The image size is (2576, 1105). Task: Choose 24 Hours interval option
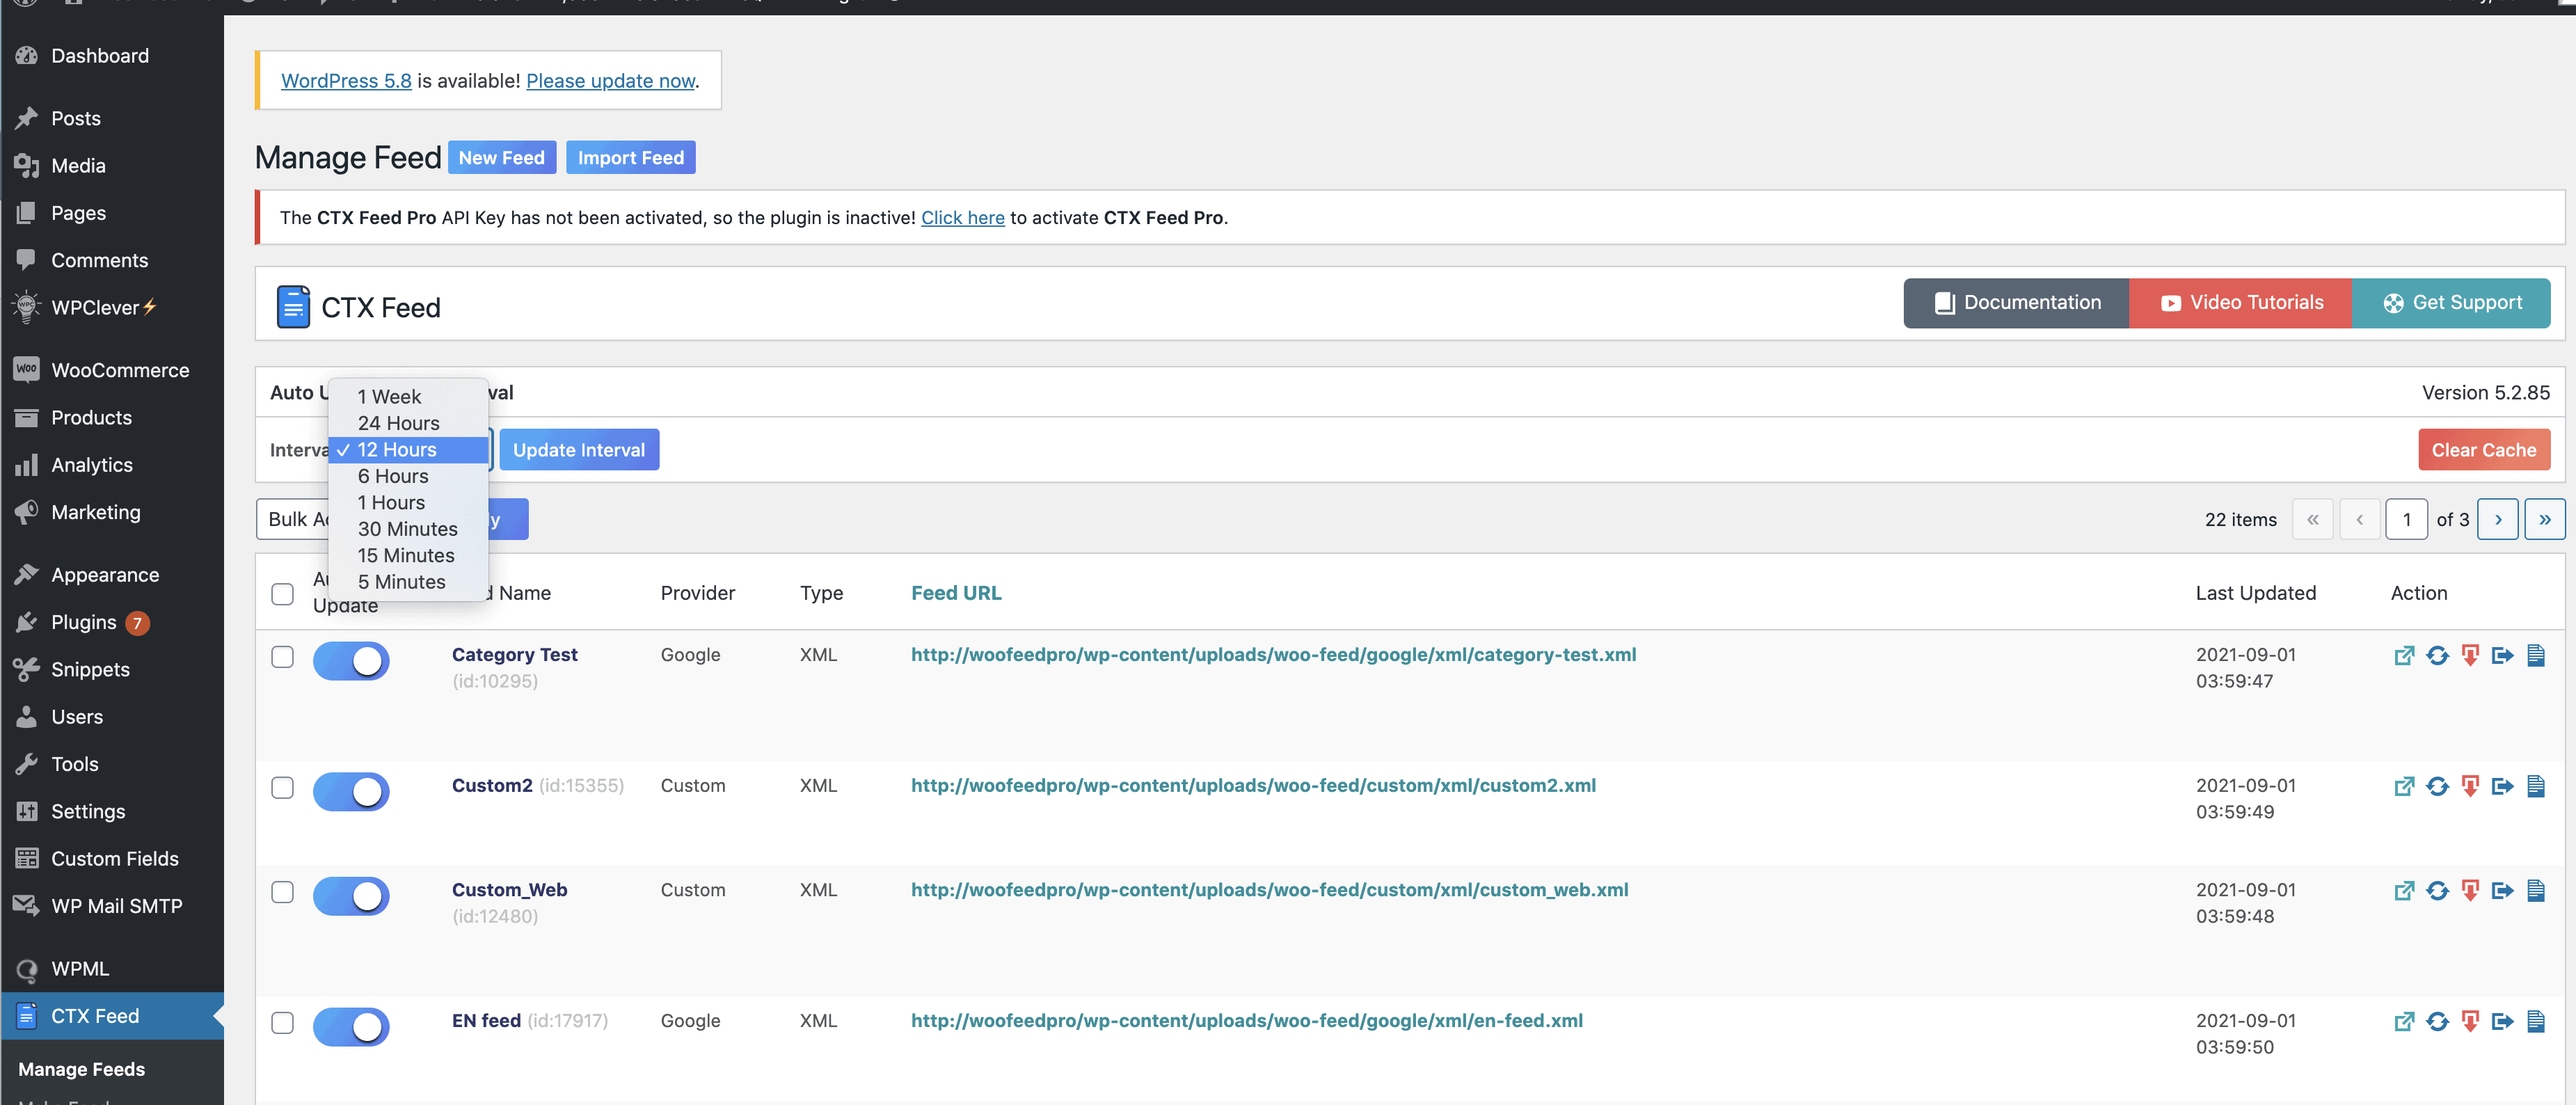click(408, 423)
